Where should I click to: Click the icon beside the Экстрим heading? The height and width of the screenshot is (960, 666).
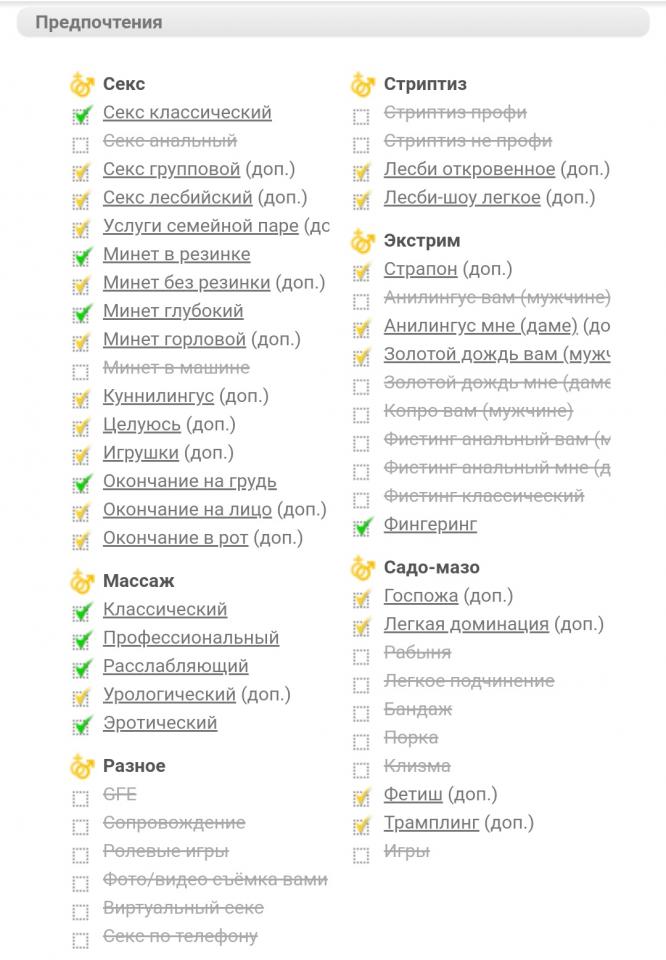pyautogui.click(x=362, y=241)
